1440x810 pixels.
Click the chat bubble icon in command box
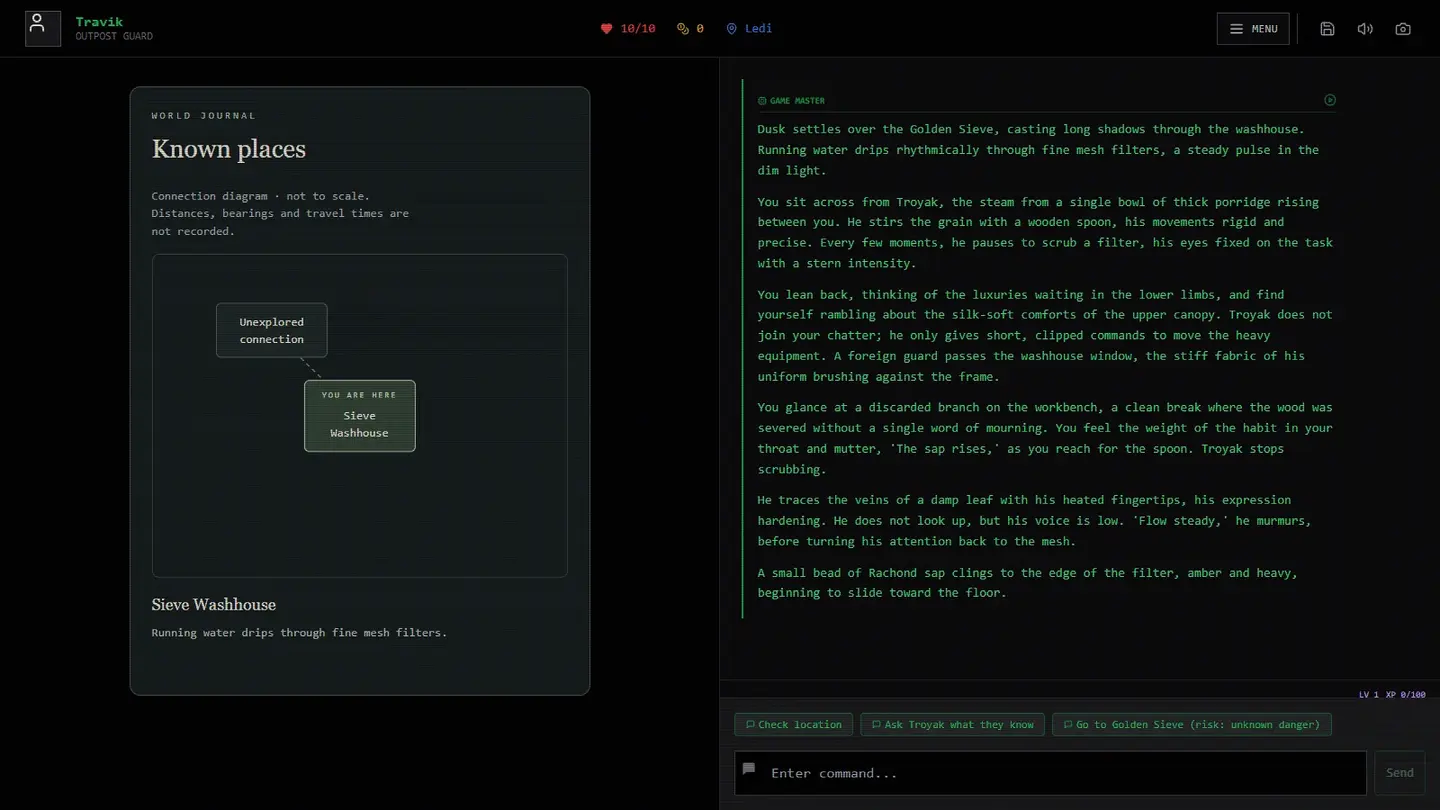[749, 769]
